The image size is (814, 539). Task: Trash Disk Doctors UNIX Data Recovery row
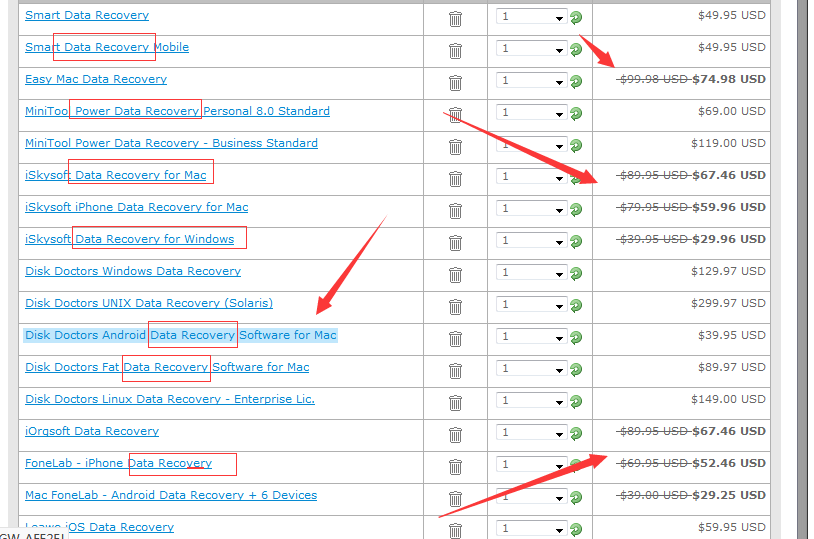pos(455,307)
